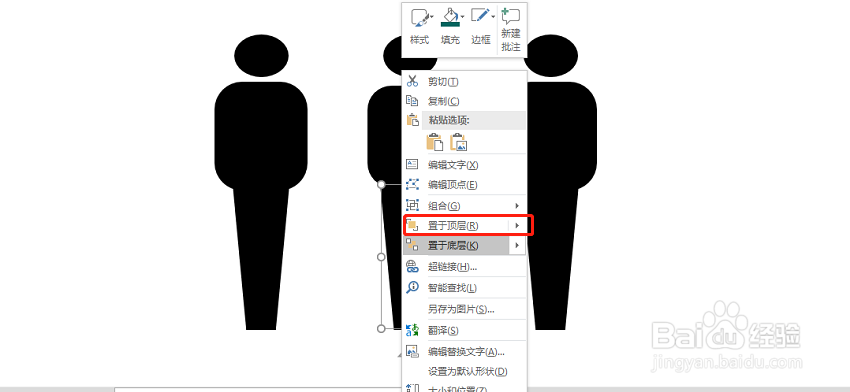Screen dimensions: 850x392
Task: Click the Paste Options clipboard icon
Action: point(413,120)
